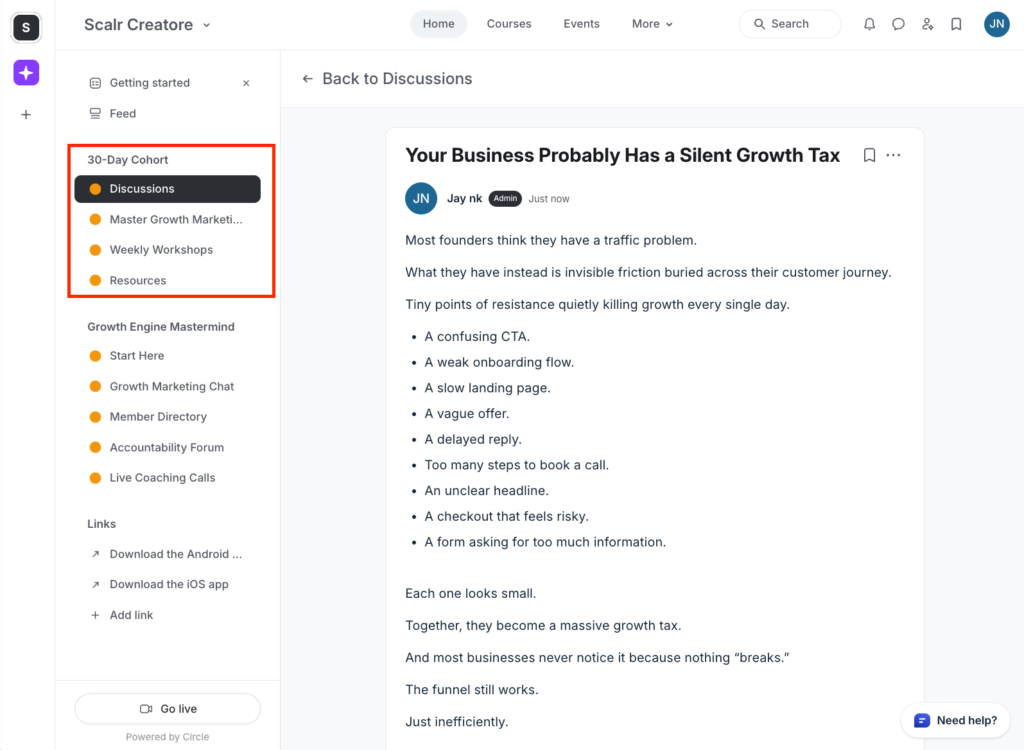The height and width of the screenshot is (750, 1024).
Task: Open Growth Marketing Chat space
Action: pos(167,387)
